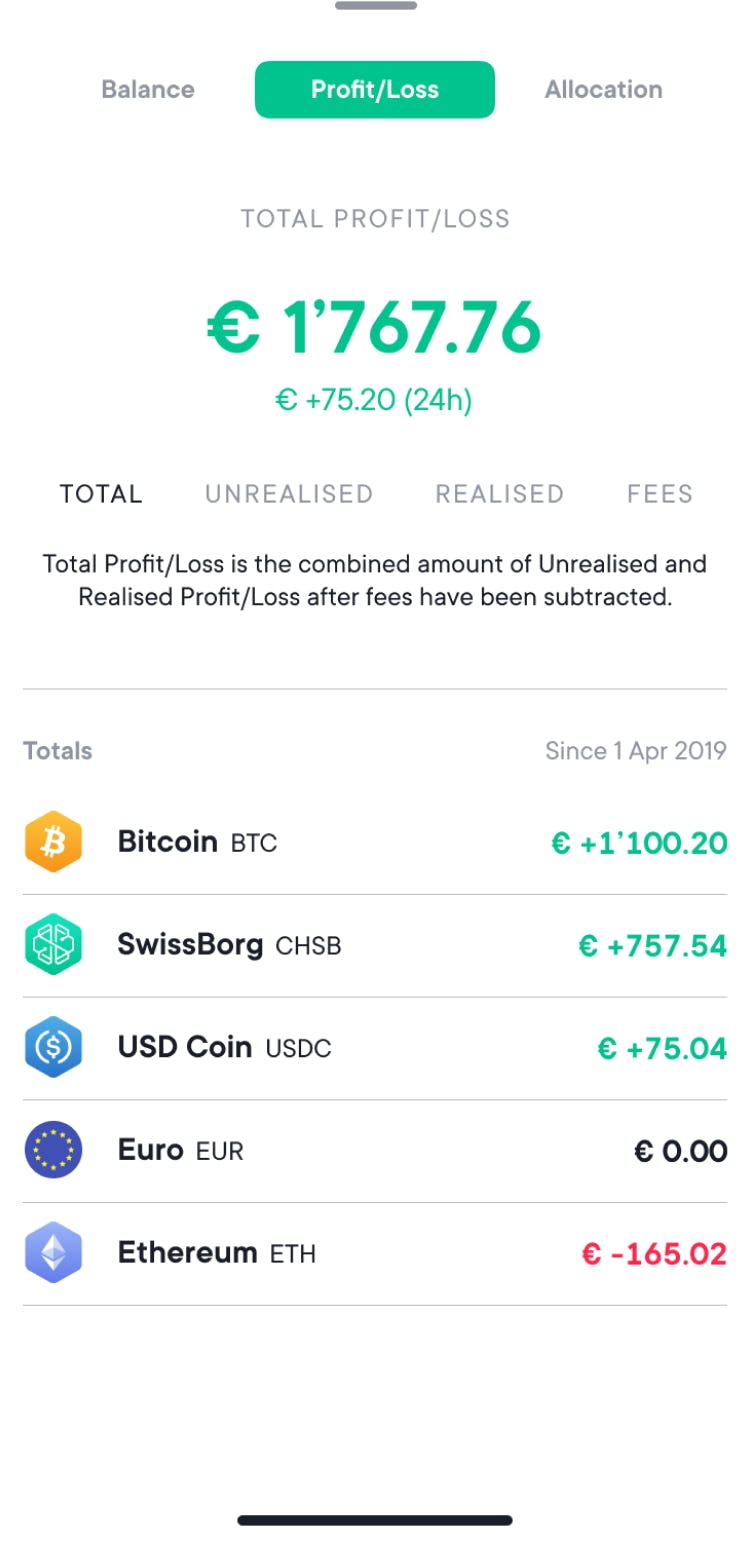
Task: Tap the € +75.20 (24h) change text
Action: pos(374,400)
